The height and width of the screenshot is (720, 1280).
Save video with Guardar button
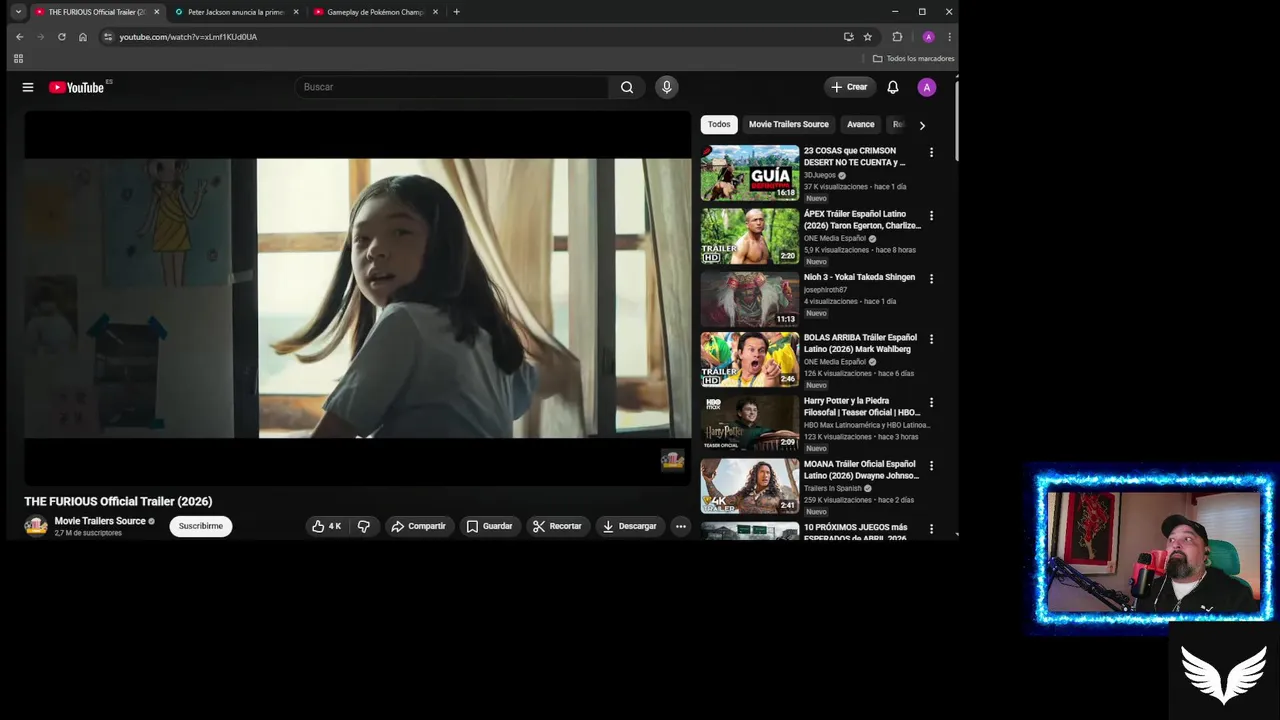489,526
